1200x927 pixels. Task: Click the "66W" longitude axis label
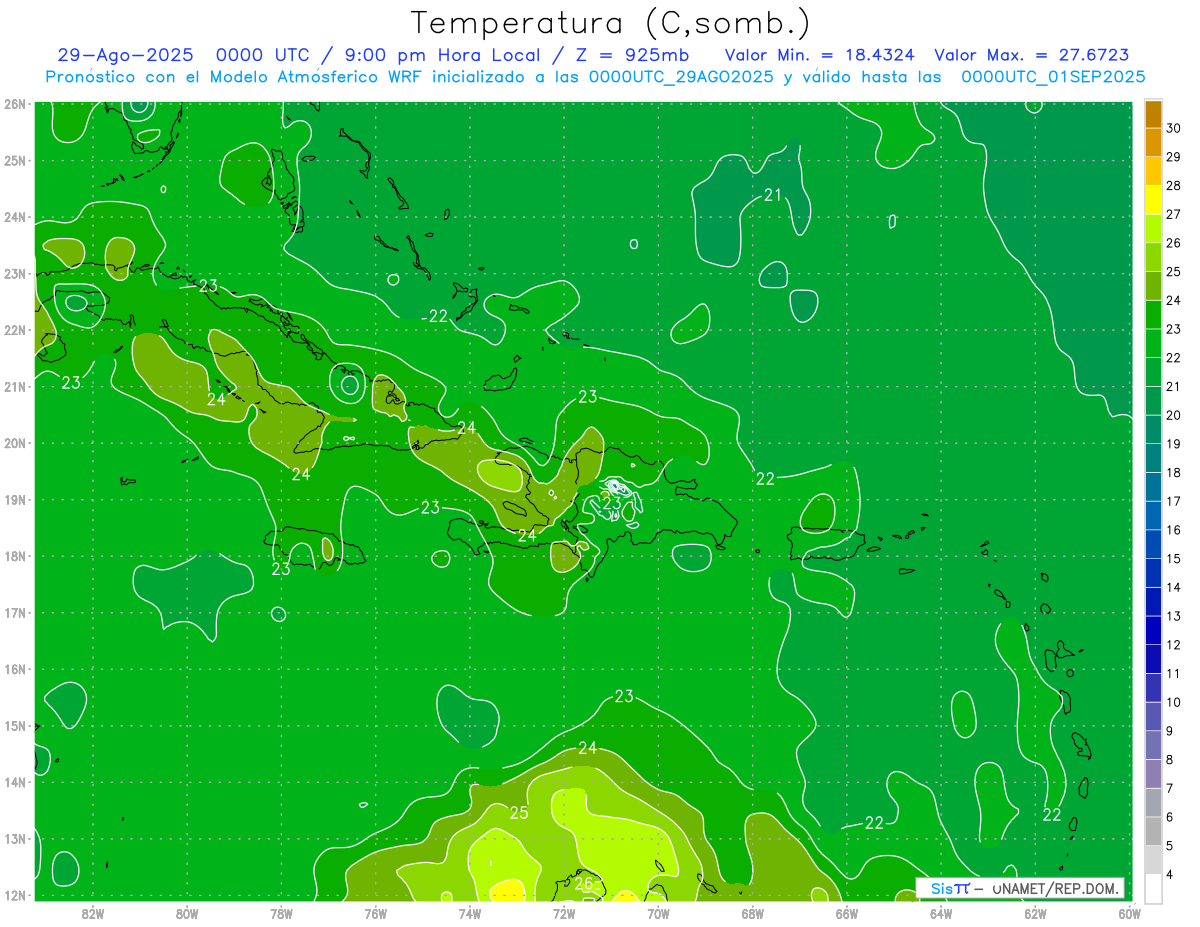pos(847,912)
